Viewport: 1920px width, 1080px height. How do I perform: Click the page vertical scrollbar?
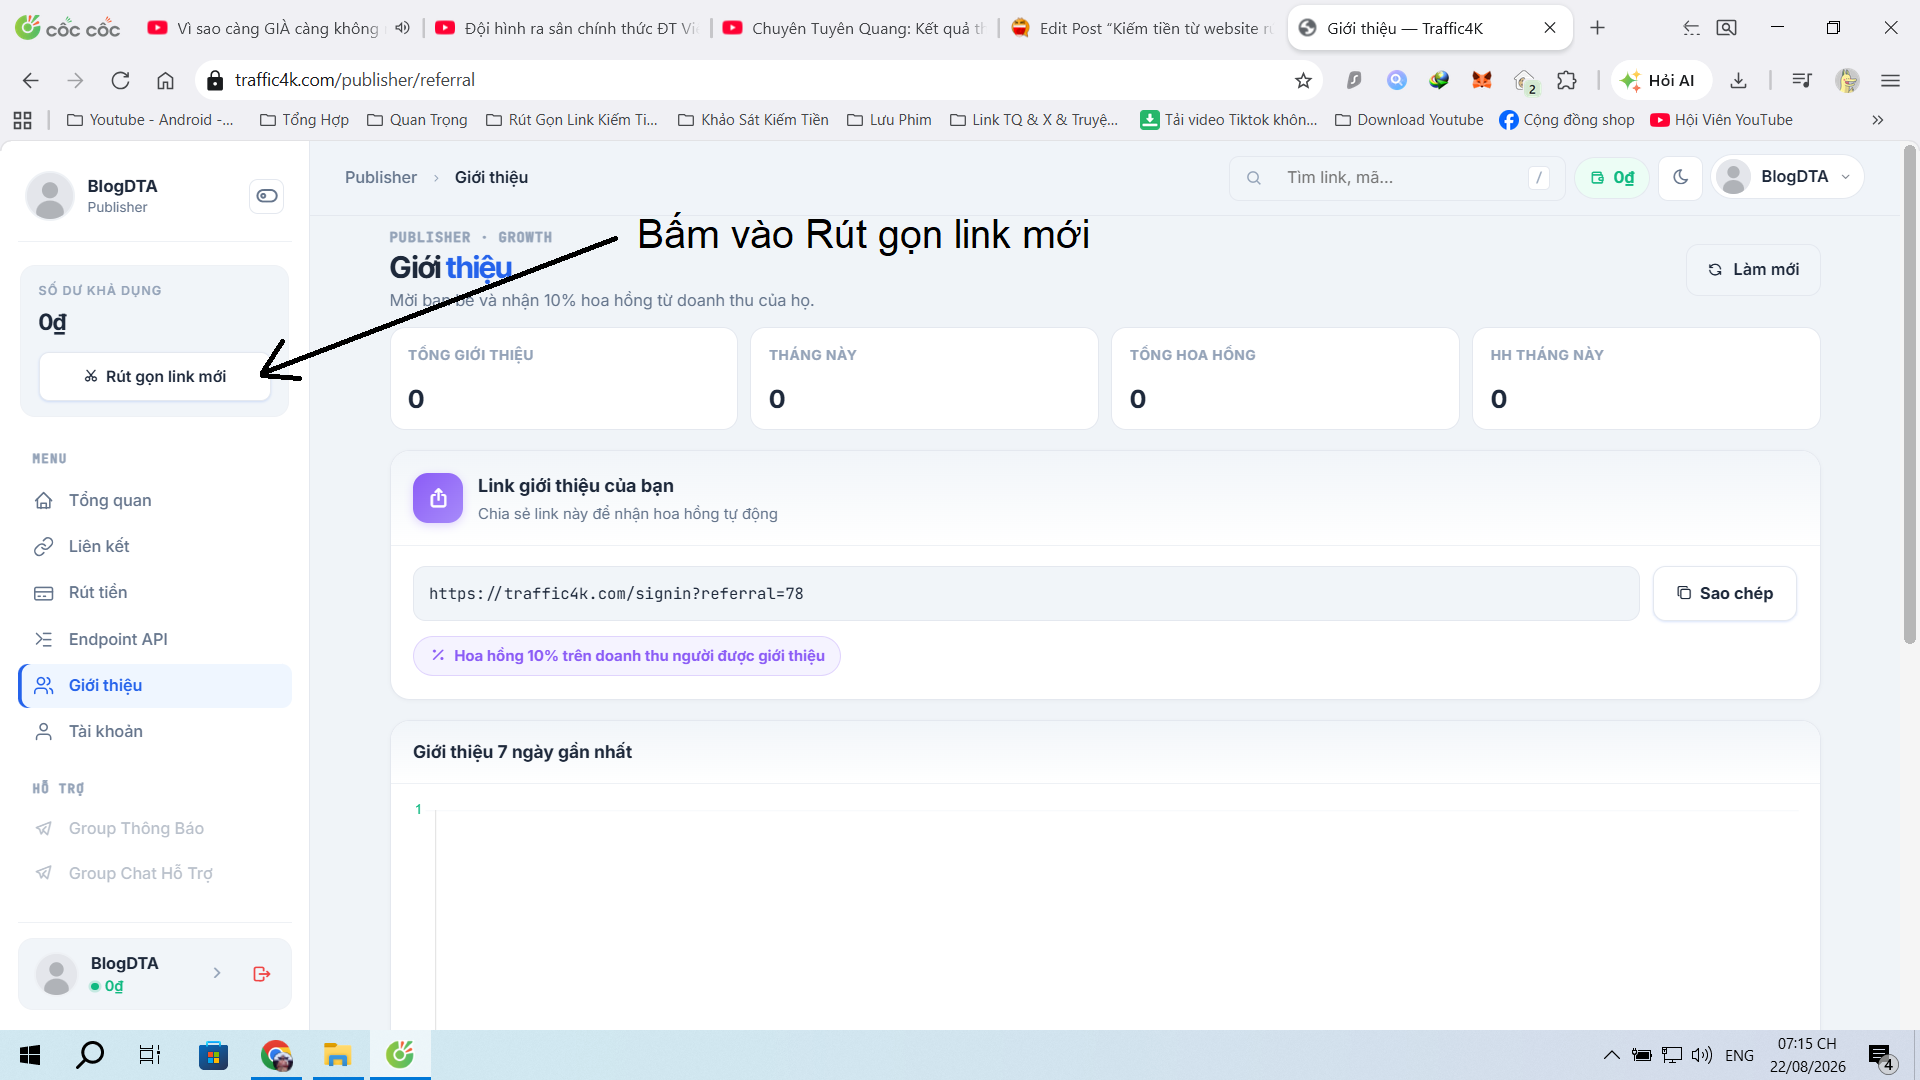click(1909, 395)
